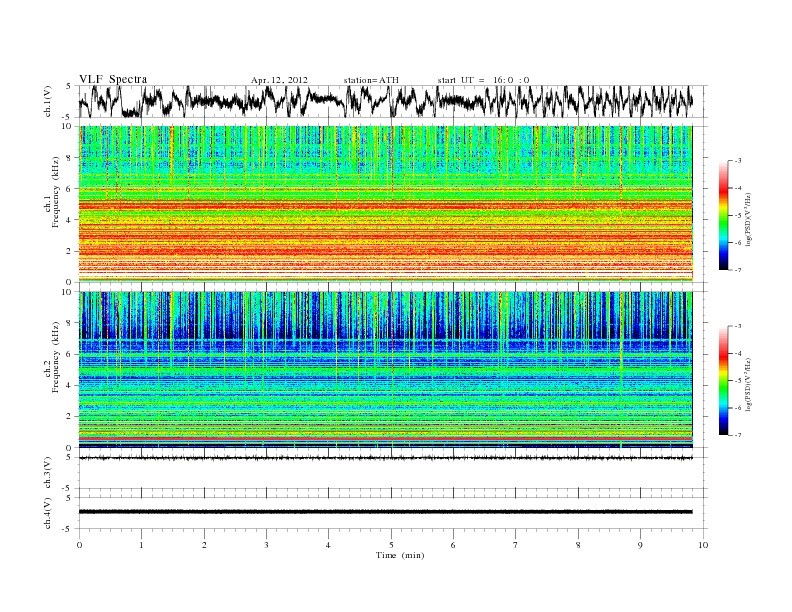This screenshot has width=792, height=612.
Task: Click the "ch.3(V)" axis label
Action: pyautogui.click(x=48, y=473)
